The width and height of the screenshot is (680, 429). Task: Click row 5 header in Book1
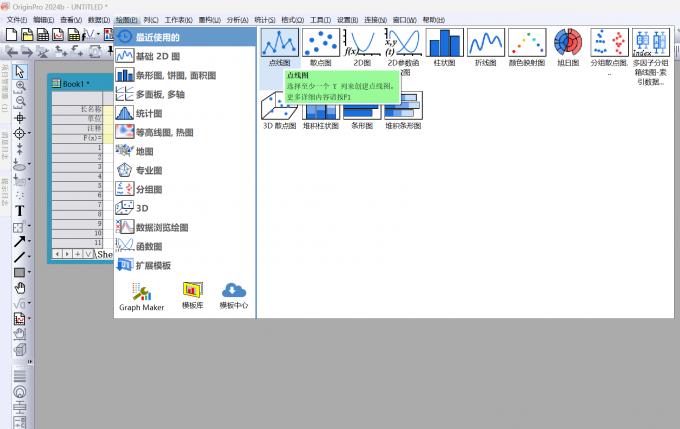pyautogui.click(x=77, y=186)
